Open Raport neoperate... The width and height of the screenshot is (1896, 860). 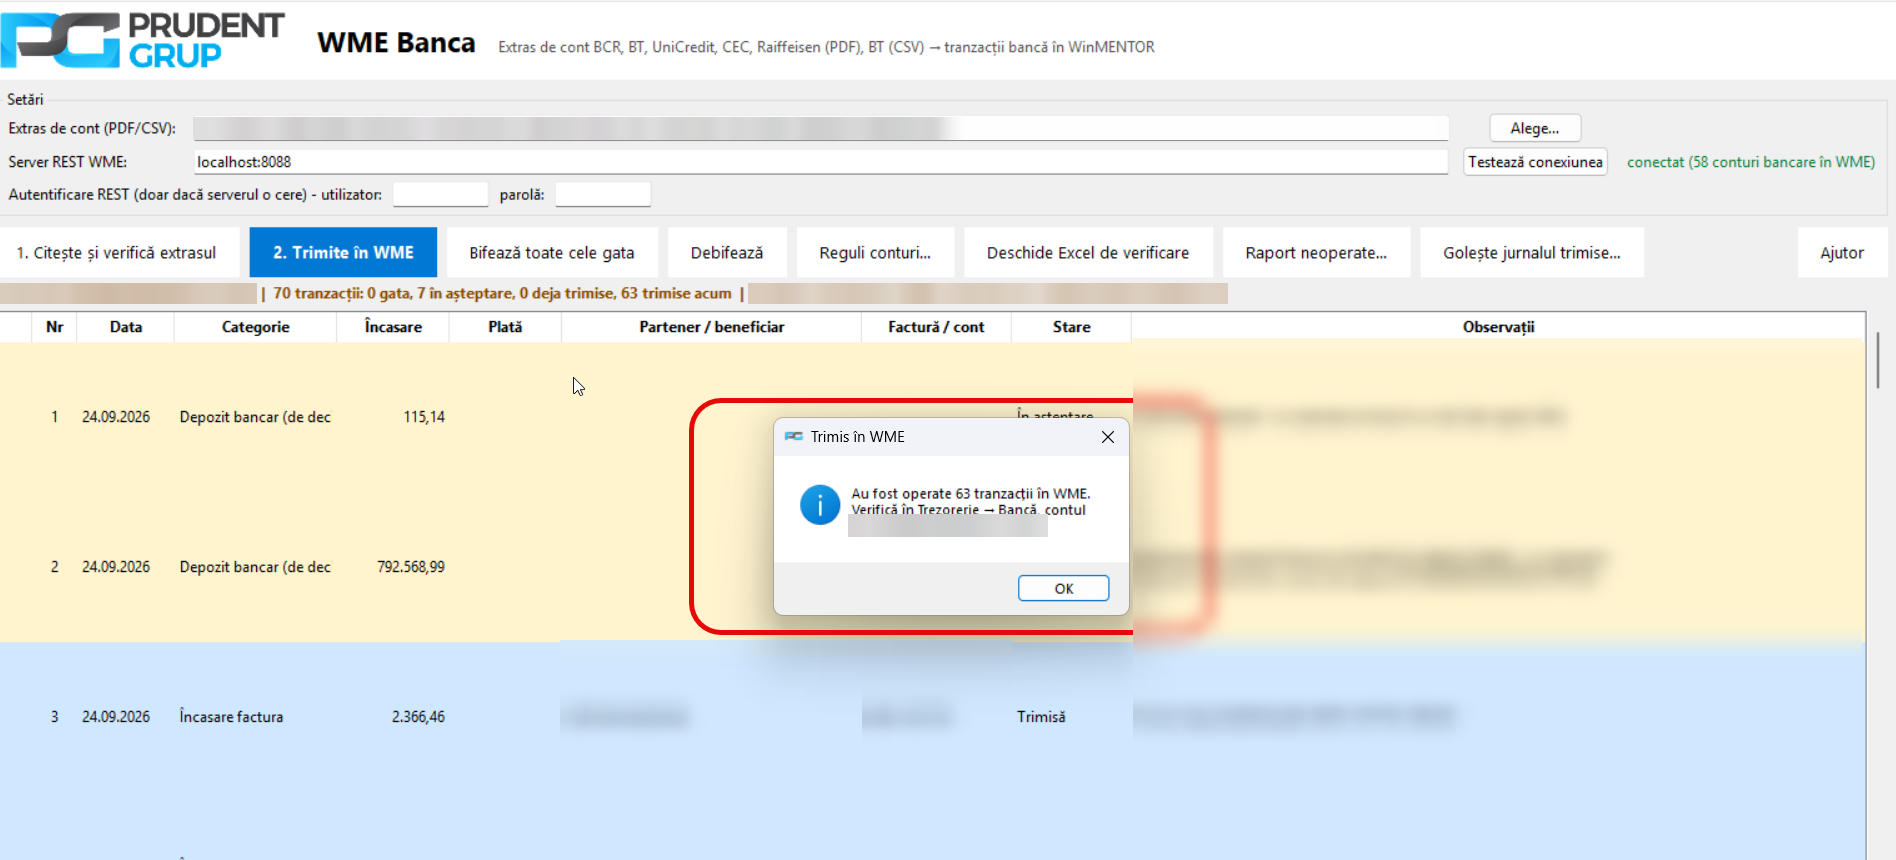1316,253
